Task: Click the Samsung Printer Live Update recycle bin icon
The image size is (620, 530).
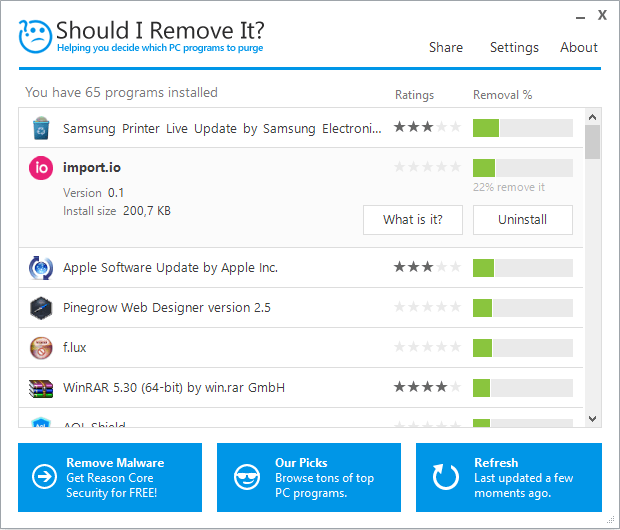Action: (41, 128)
